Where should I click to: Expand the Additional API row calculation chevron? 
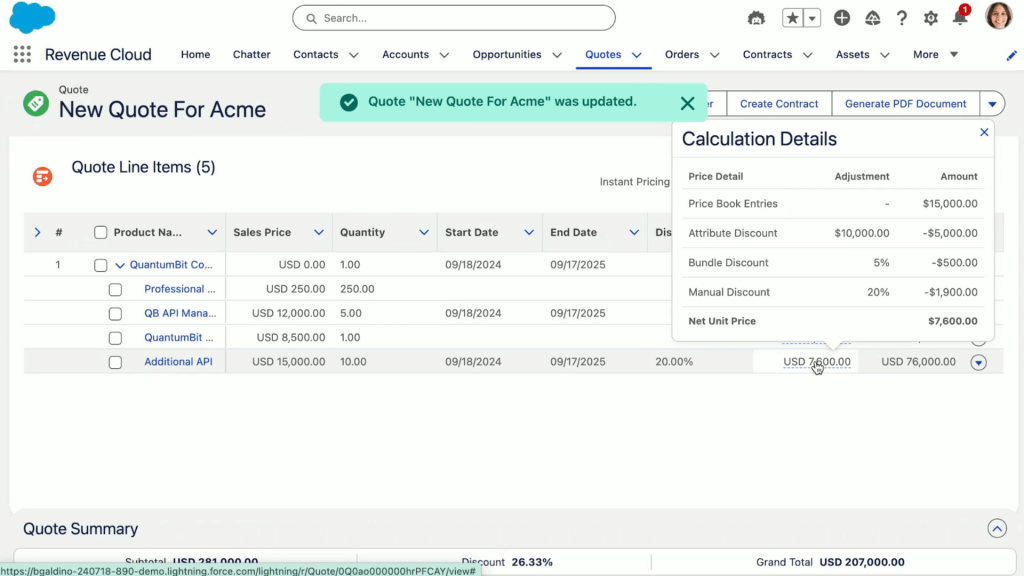pos(978,362)
